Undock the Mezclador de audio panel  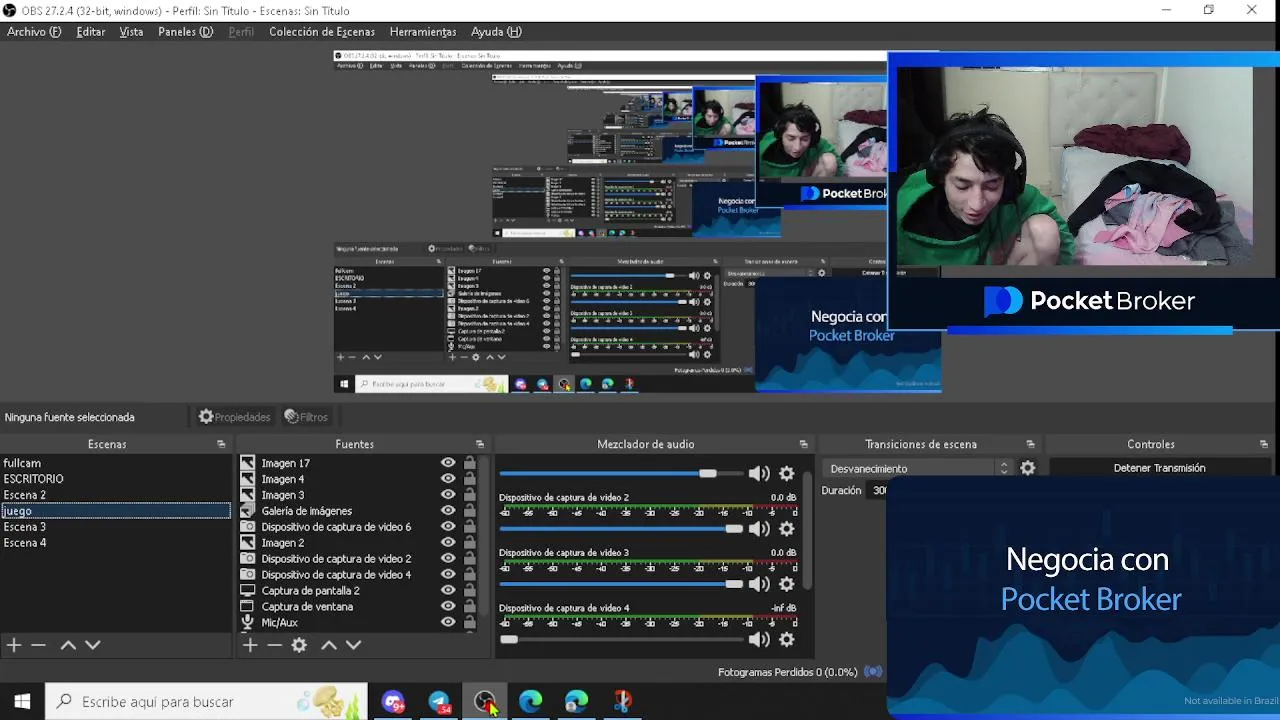(x=803, y=444)
